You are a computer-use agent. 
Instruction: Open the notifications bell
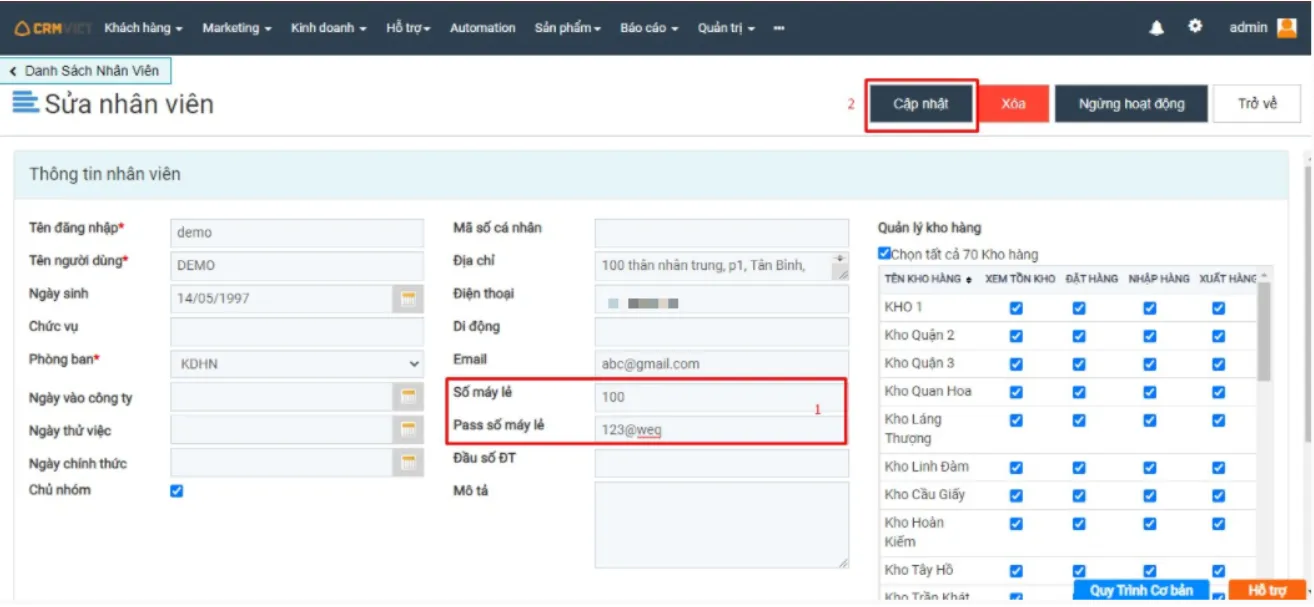(x=1157, y=28)
